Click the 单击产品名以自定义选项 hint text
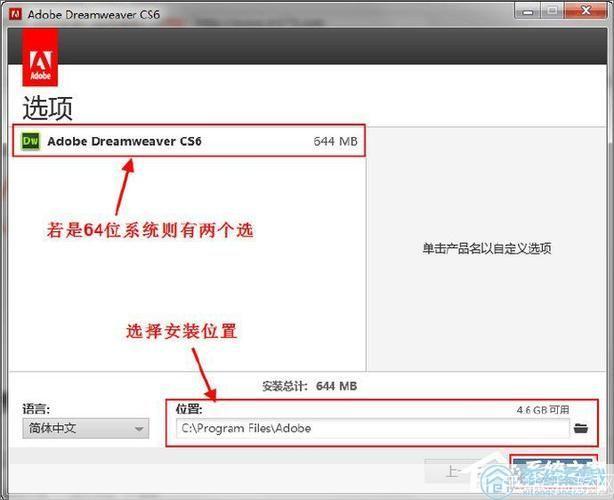The height and width of the screenshot is (500, 614). (487, 248)
